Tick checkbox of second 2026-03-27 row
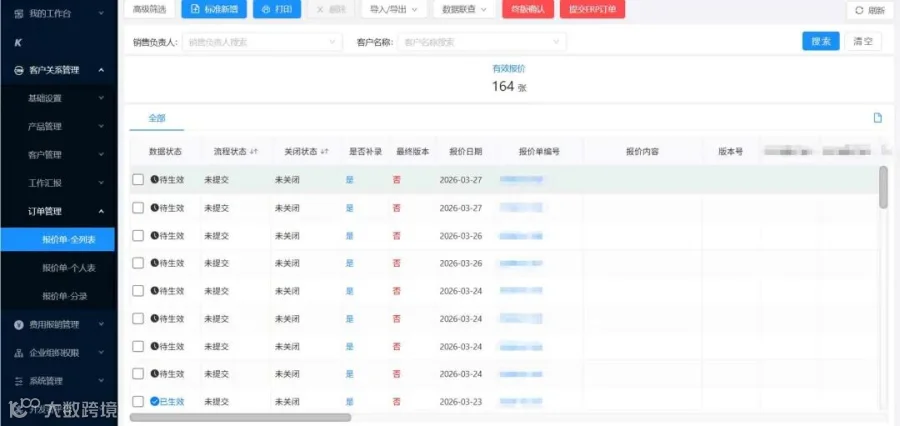Viewport: 900px width, 426px height. tap(138, 207)
